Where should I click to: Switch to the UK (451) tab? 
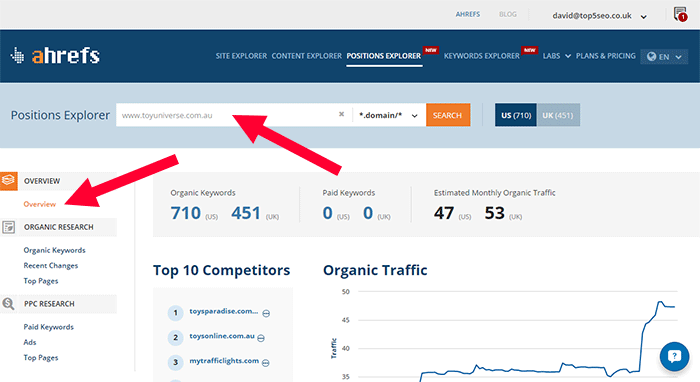pyautogui.click(x=558, y=115)
